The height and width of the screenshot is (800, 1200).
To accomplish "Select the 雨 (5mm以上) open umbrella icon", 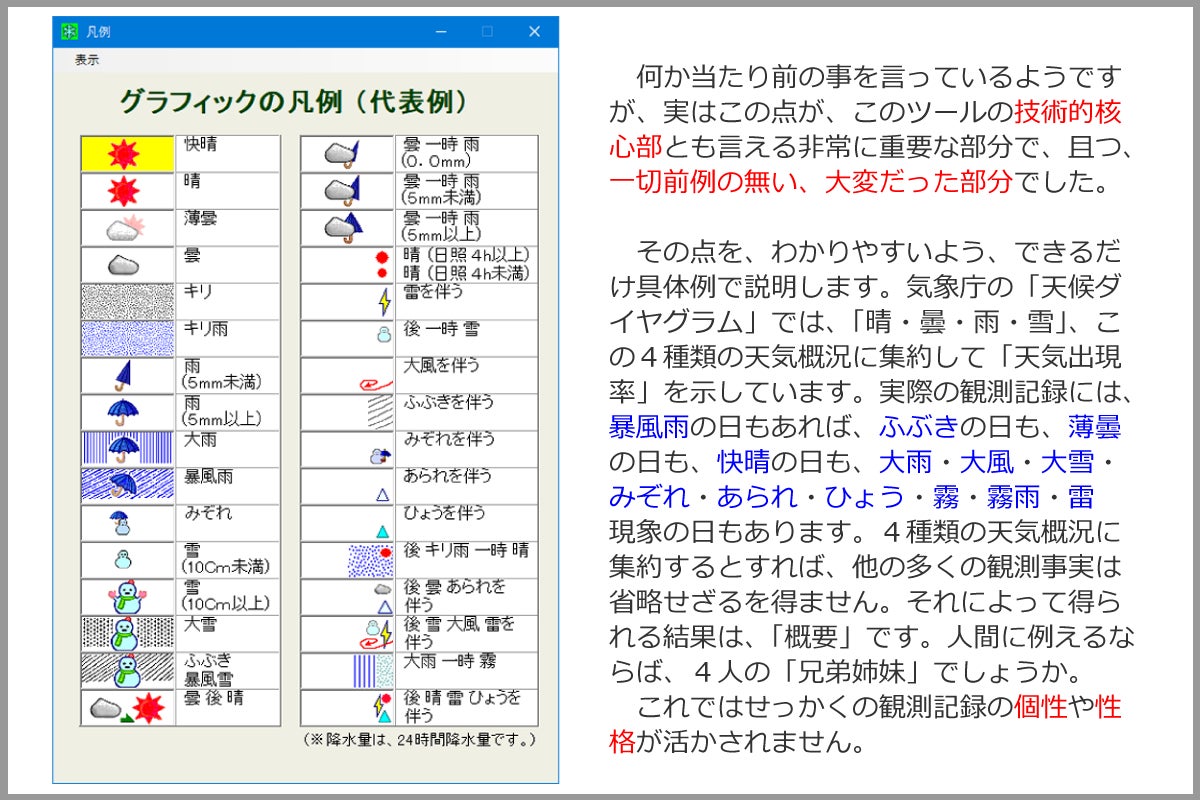I will [x=127, y=411].
